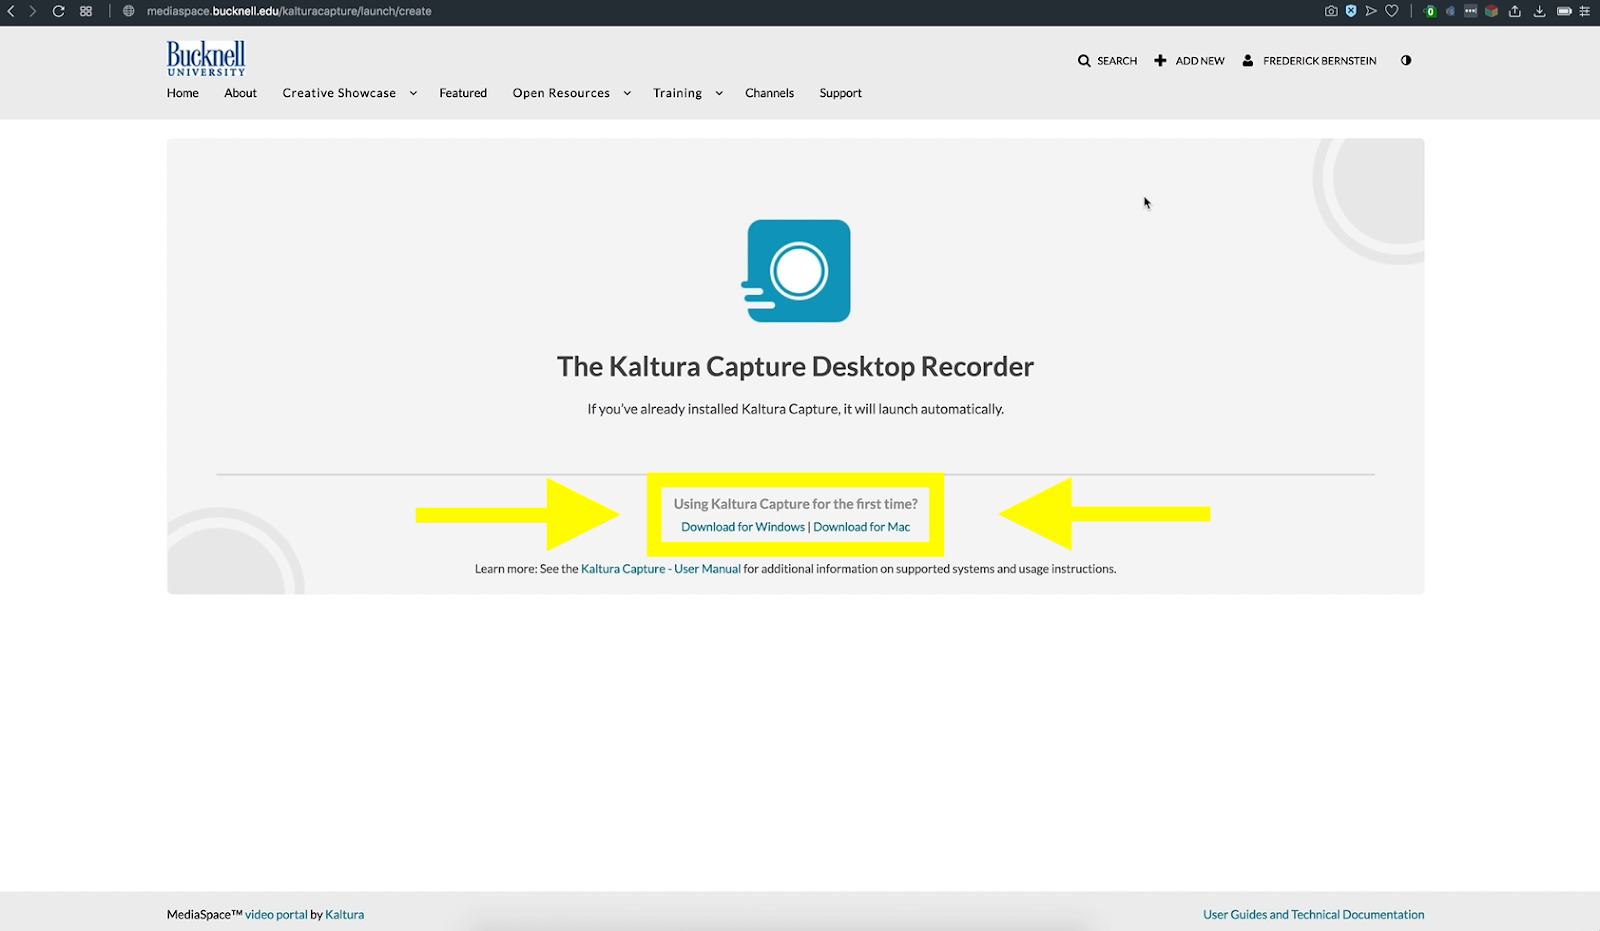The image size is (1600, 931).
Task: Go back using the browser back arrow
Action: click(x=11, y=11)
